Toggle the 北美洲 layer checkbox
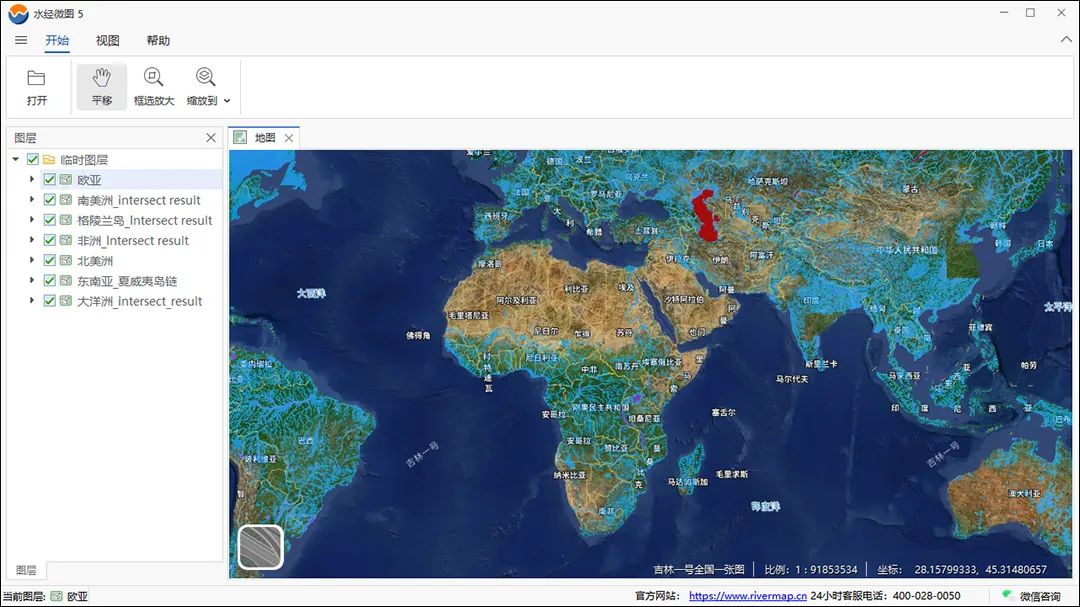Image resolution: width=1080 pixels, height=607 pixels. [x=50, y=260]
